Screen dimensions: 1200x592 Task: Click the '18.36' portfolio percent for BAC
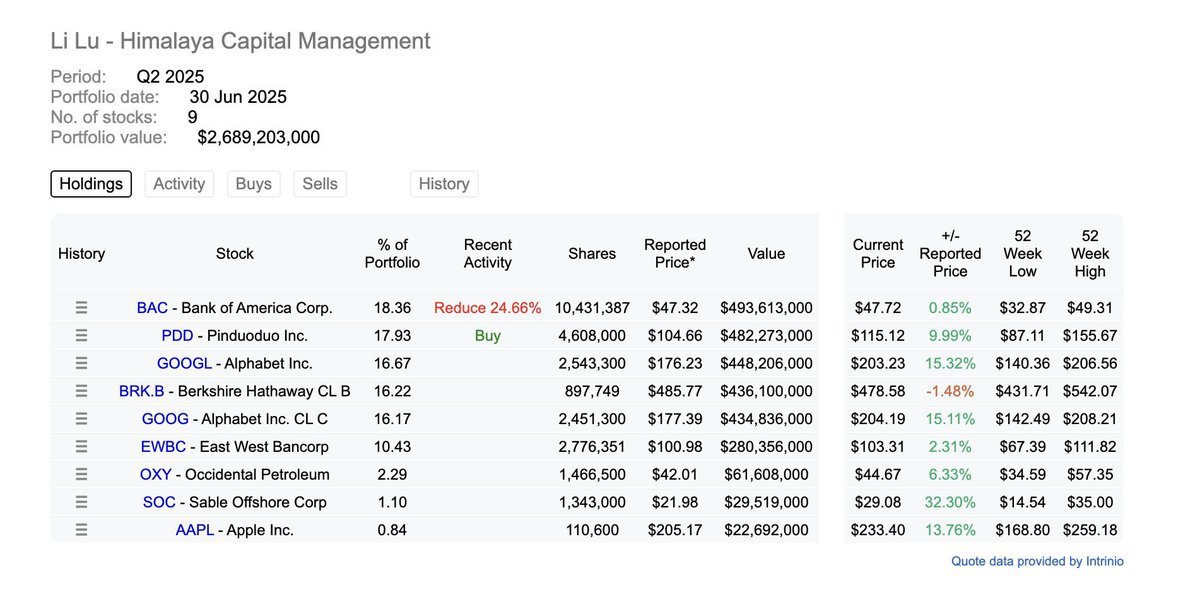pyautogui.click(x=394, y=308)
